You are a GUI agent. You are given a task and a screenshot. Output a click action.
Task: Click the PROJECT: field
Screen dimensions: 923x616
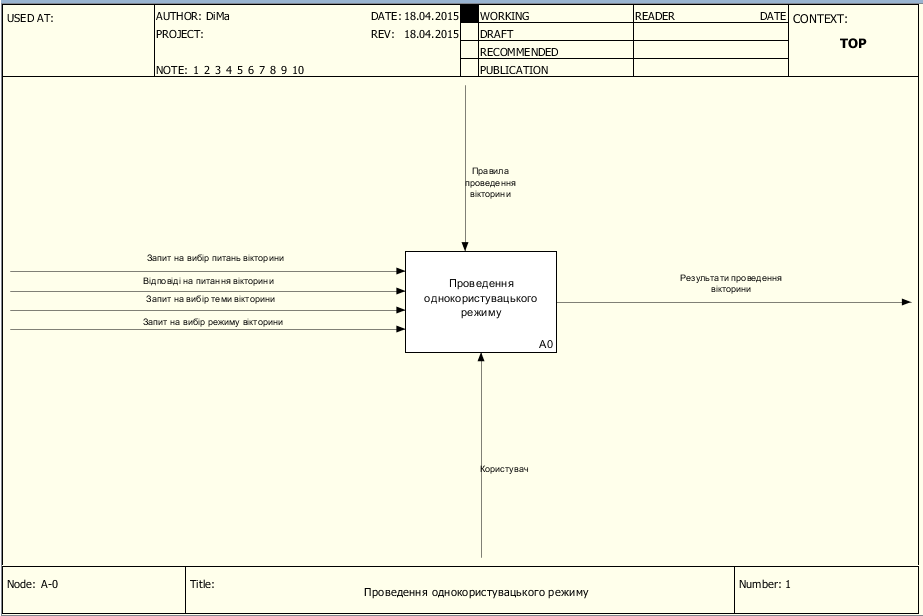click(180, 34)
